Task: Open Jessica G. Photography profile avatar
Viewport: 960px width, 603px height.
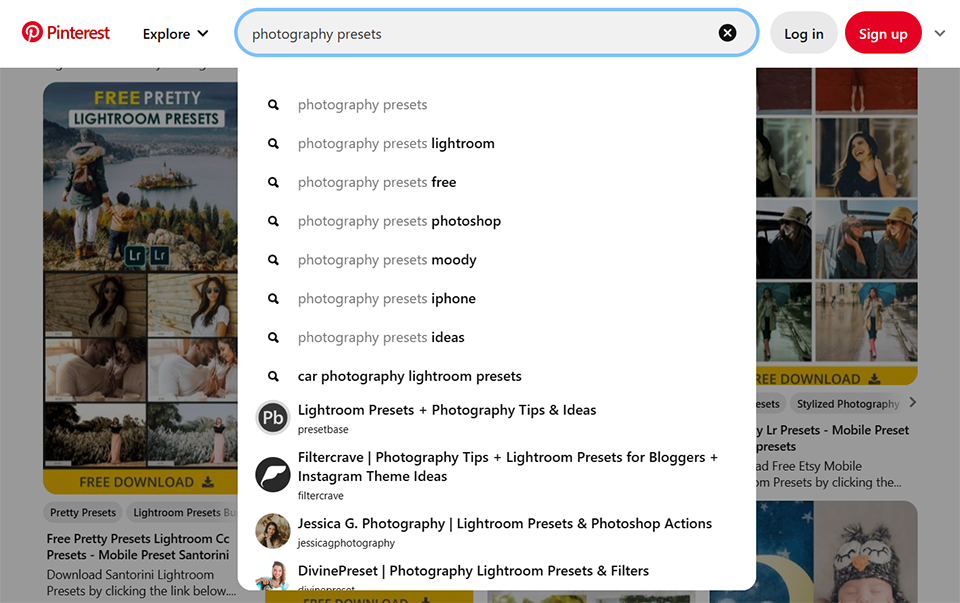Action: point(272,531)
